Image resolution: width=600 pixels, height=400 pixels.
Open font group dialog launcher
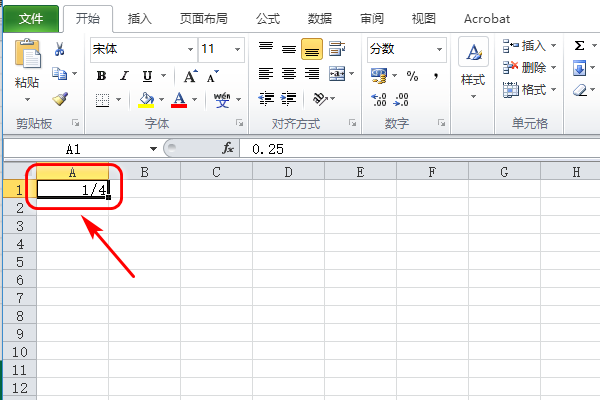pyautogui.click(x=240, y=123)
